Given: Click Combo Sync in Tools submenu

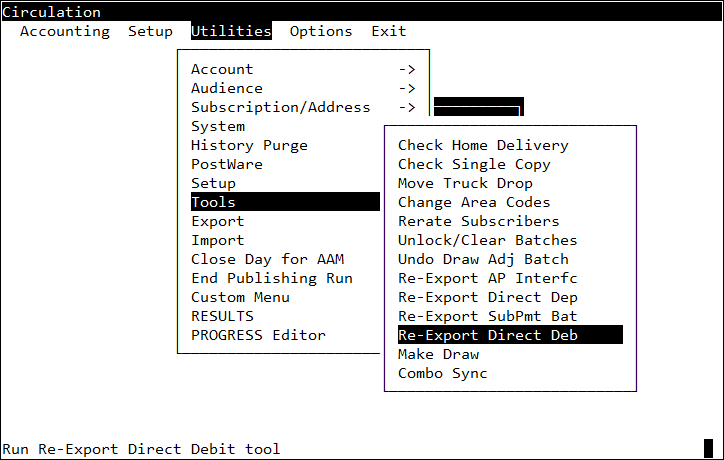Looking at the screenshot, I should 442,373.
